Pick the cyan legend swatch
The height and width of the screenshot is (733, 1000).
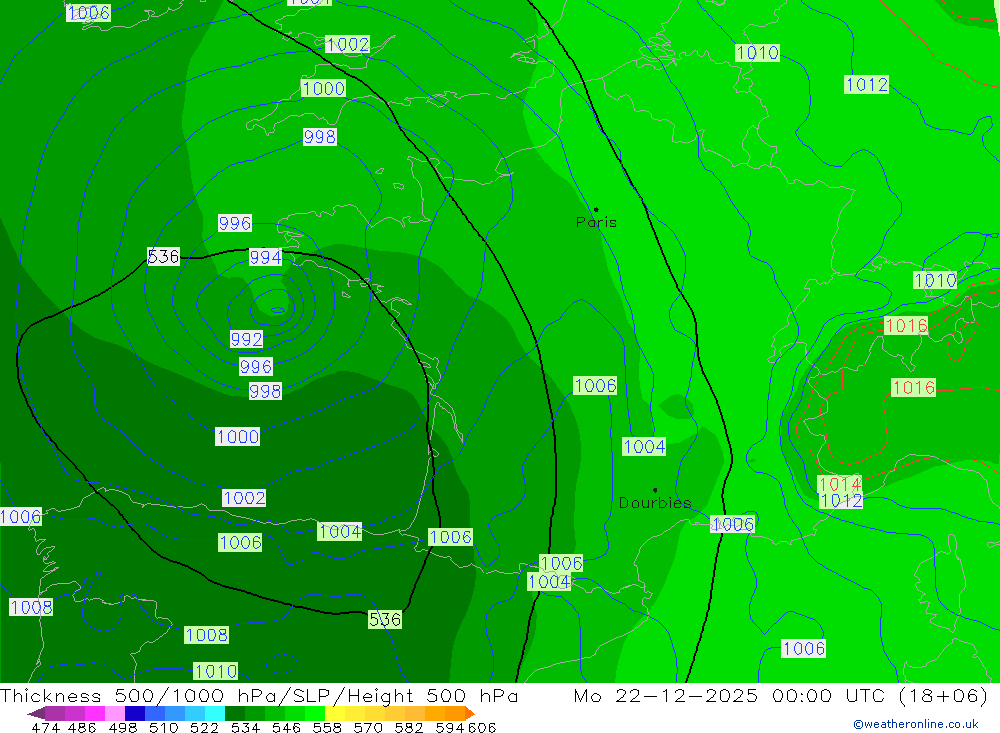point(215,713)
